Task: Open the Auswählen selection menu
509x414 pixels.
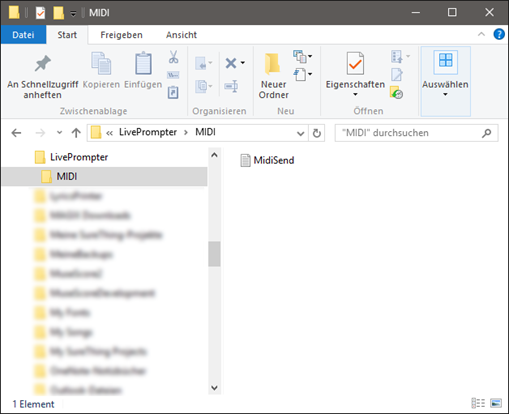Action: click(445, 81)
